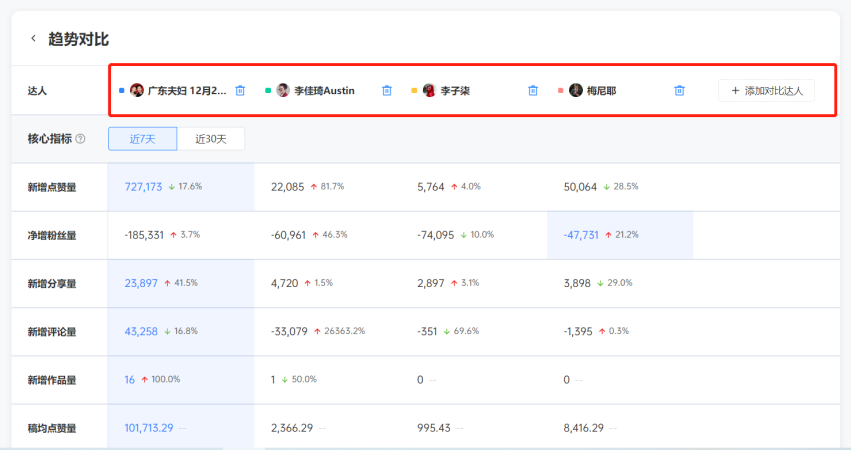
Task: Click the 李佳琦Austin avatar image
Action: coord(283,91)
